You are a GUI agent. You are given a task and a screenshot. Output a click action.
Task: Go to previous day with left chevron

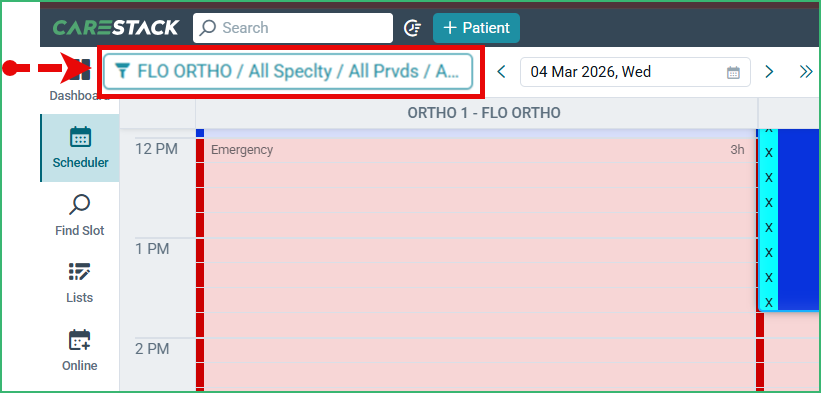[501, 72]
